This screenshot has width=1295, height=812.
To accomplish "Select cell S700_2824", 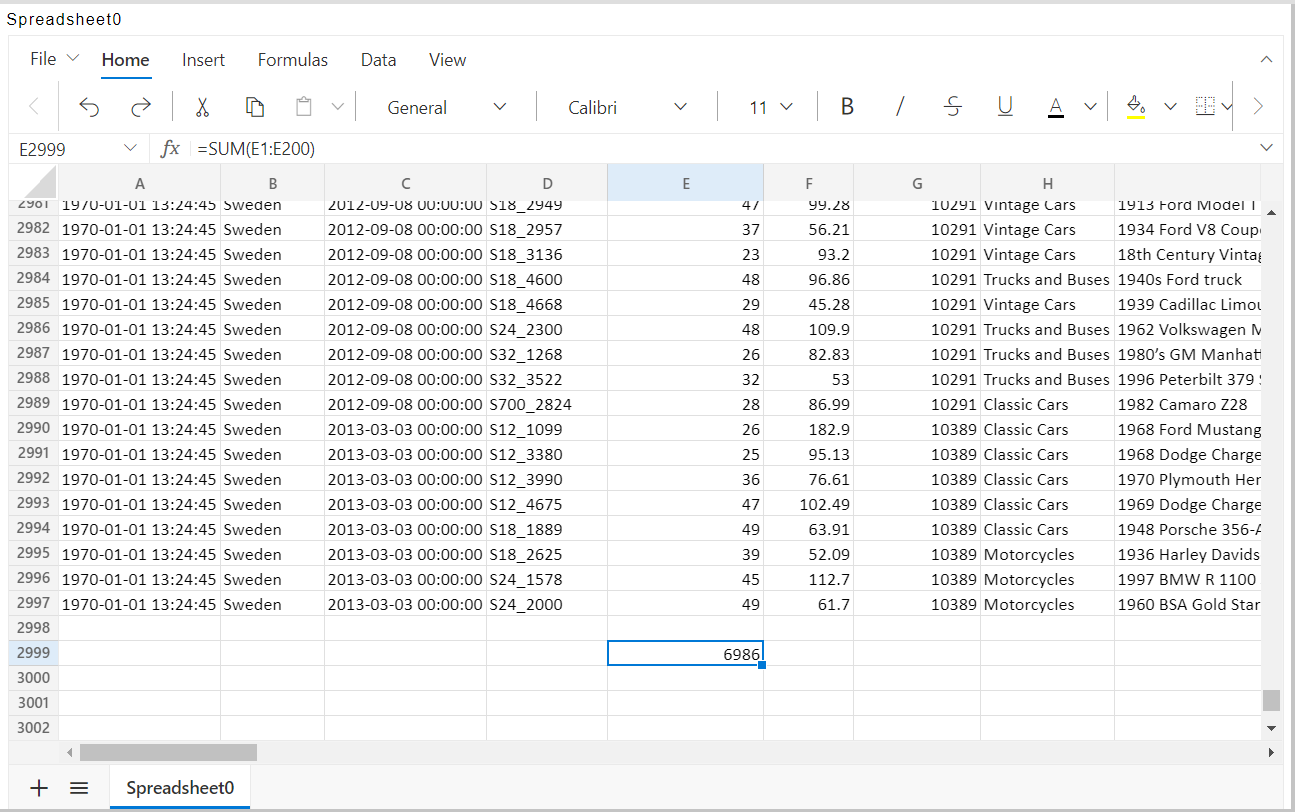I will pyautogui.click(x=546, y=404).
